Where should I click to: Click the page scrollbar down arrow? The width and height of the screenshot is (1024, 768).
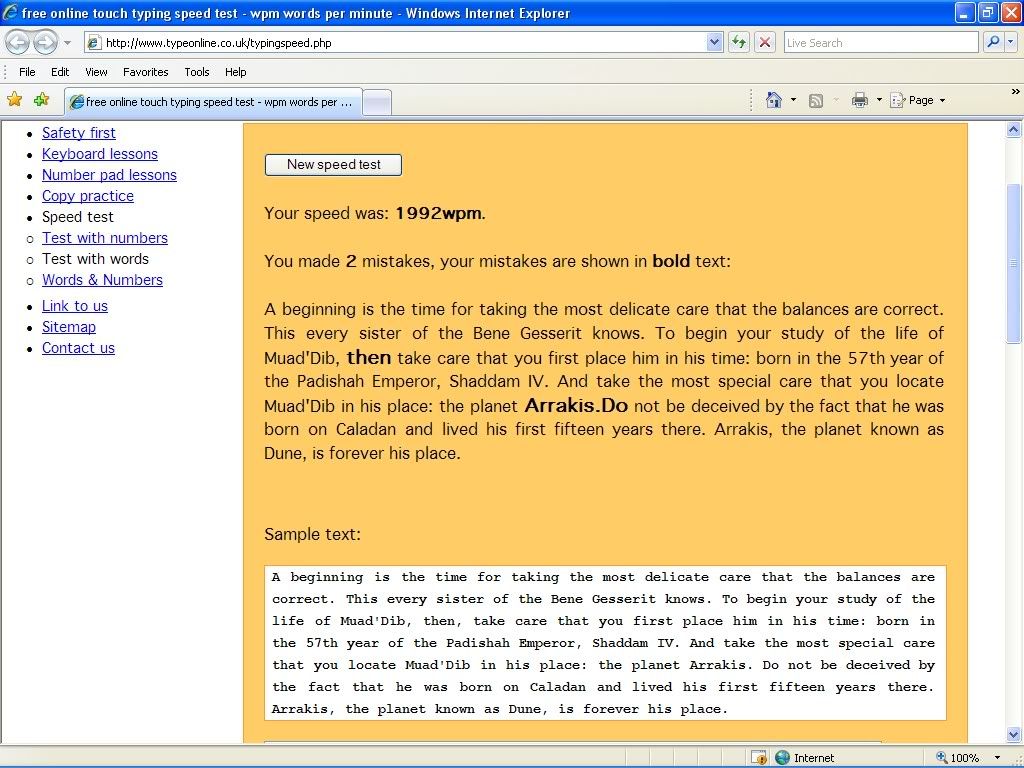[1014, 734]
